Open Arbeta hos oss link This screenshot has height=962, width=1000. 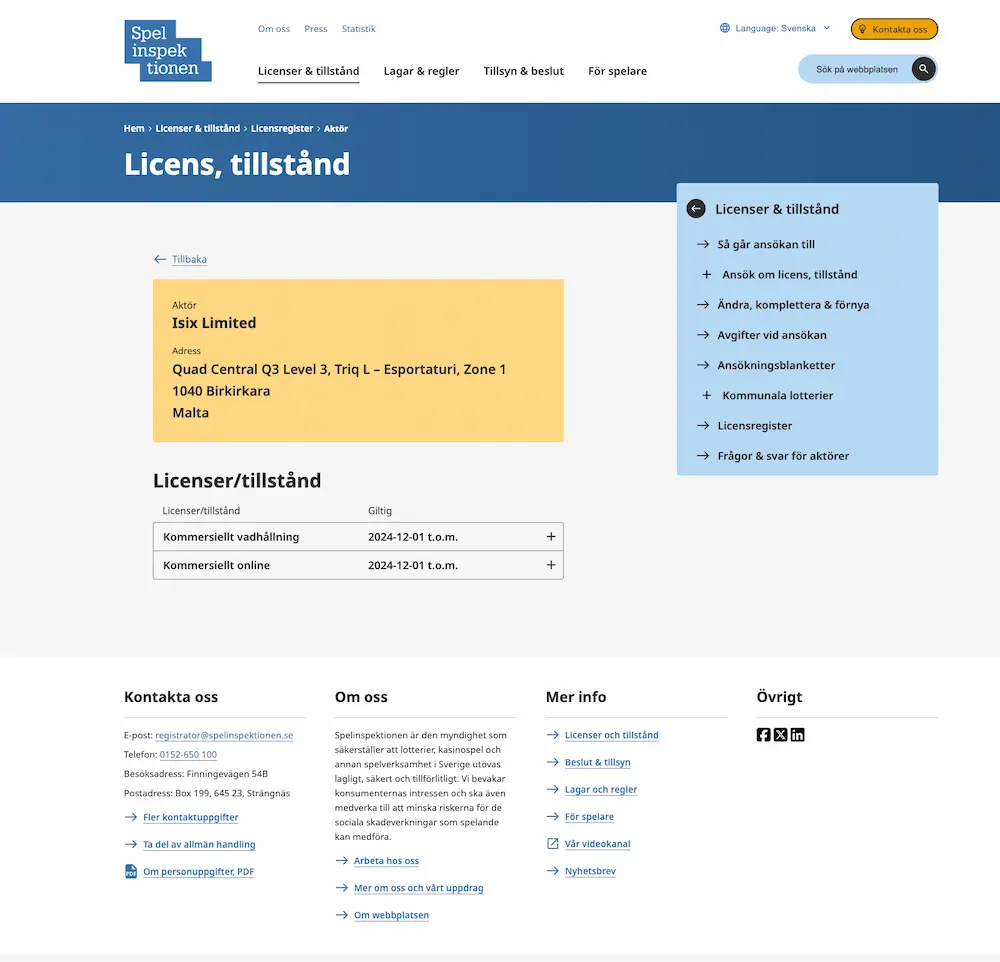pos(386,861)
